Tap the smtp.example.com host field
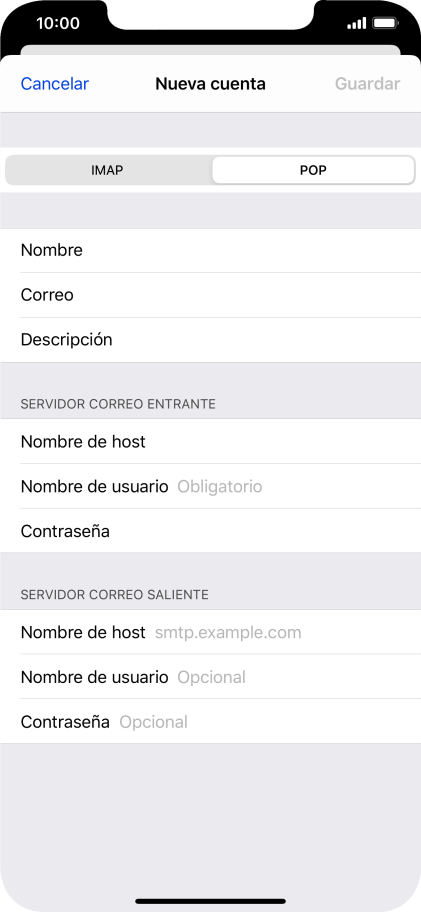421x912 pixels. click(210, 632)
